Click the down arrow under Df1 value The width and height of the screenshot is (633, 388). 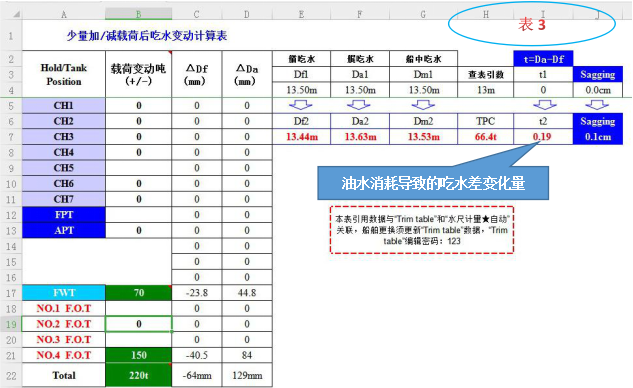301,105
